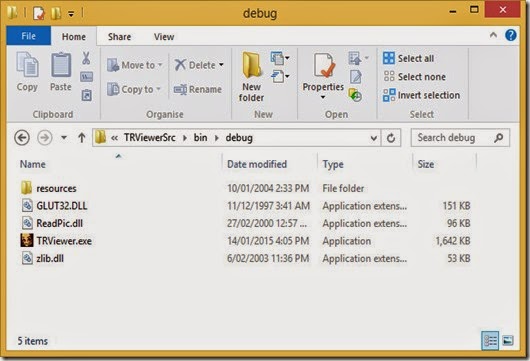
Task: Click Select none
Action: pyautogui.click(x=414, y=77)
